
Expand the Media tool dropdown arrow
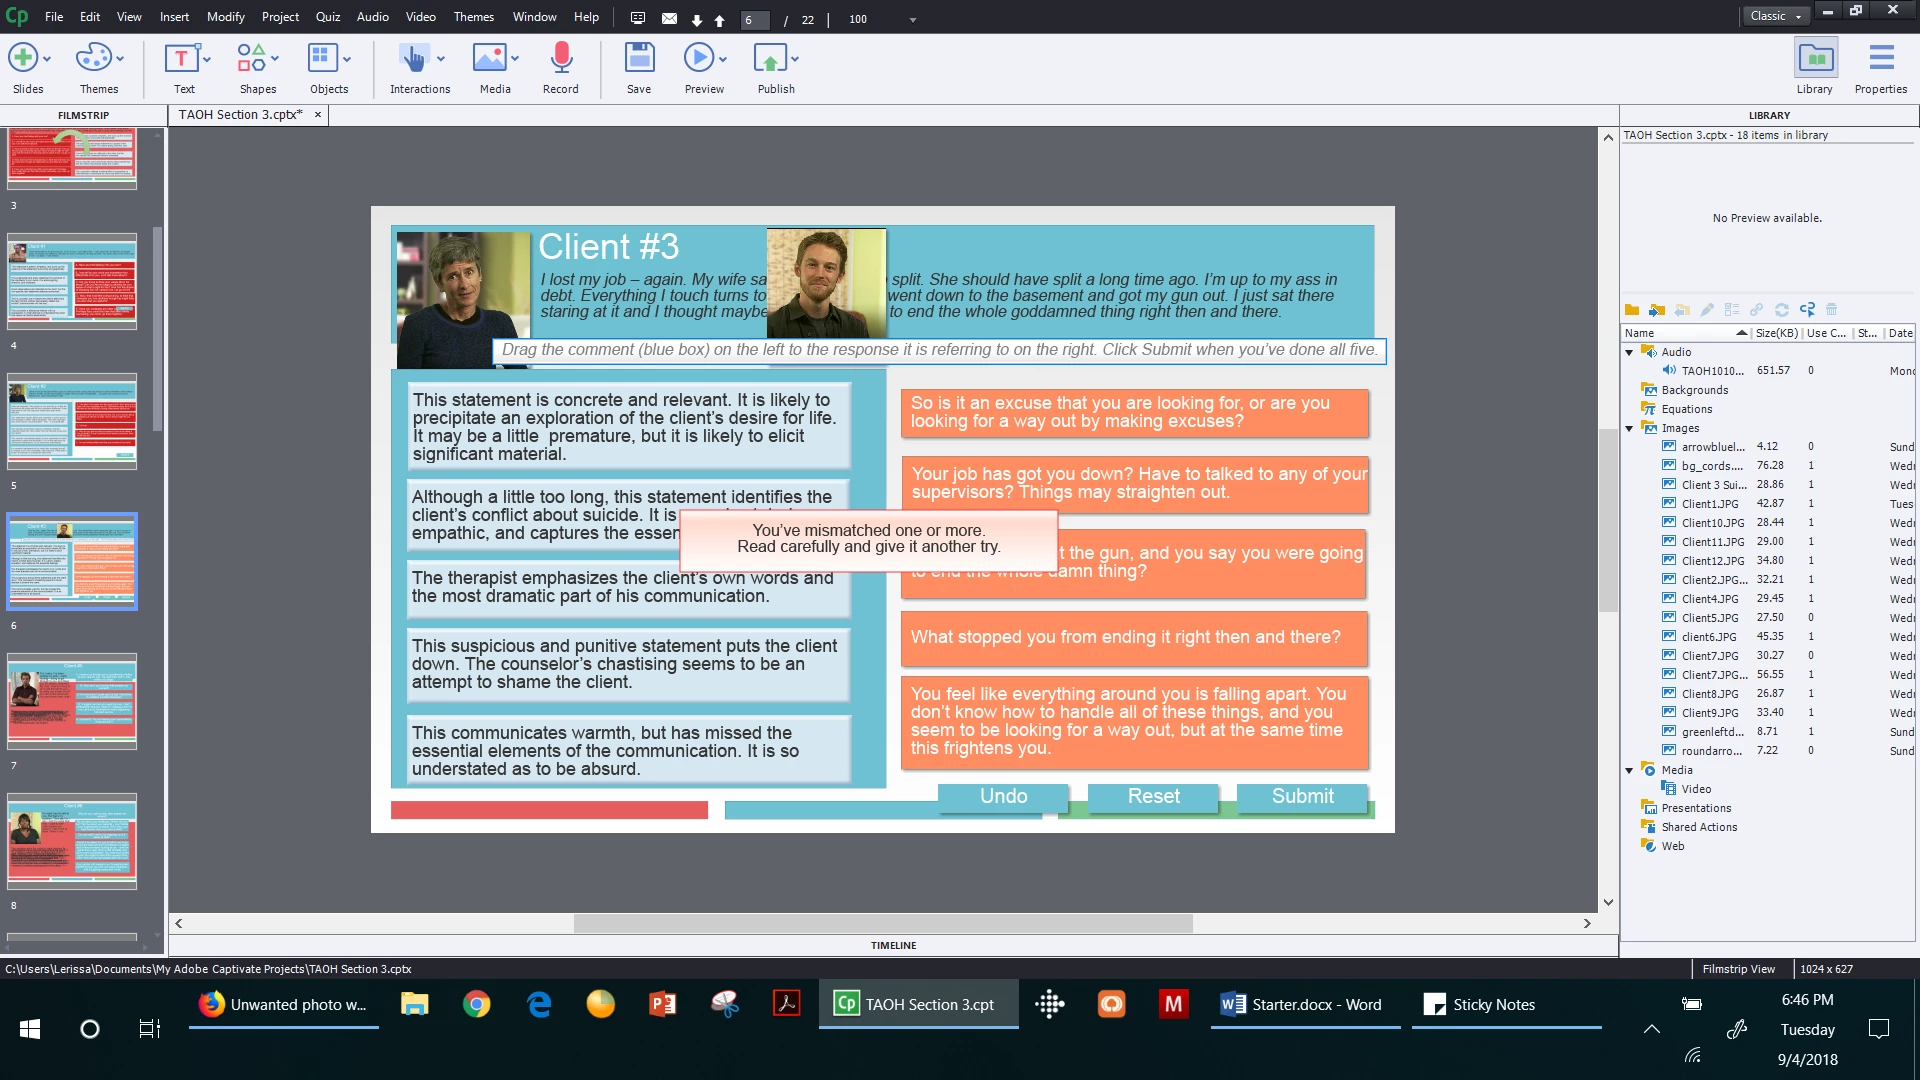(515, 59)
